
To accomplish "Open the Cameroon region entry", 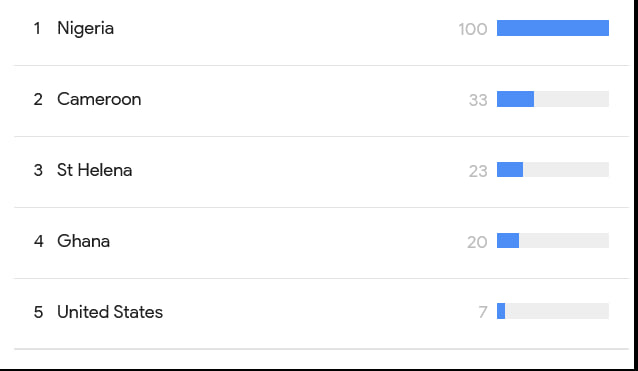I will (99, 99).
